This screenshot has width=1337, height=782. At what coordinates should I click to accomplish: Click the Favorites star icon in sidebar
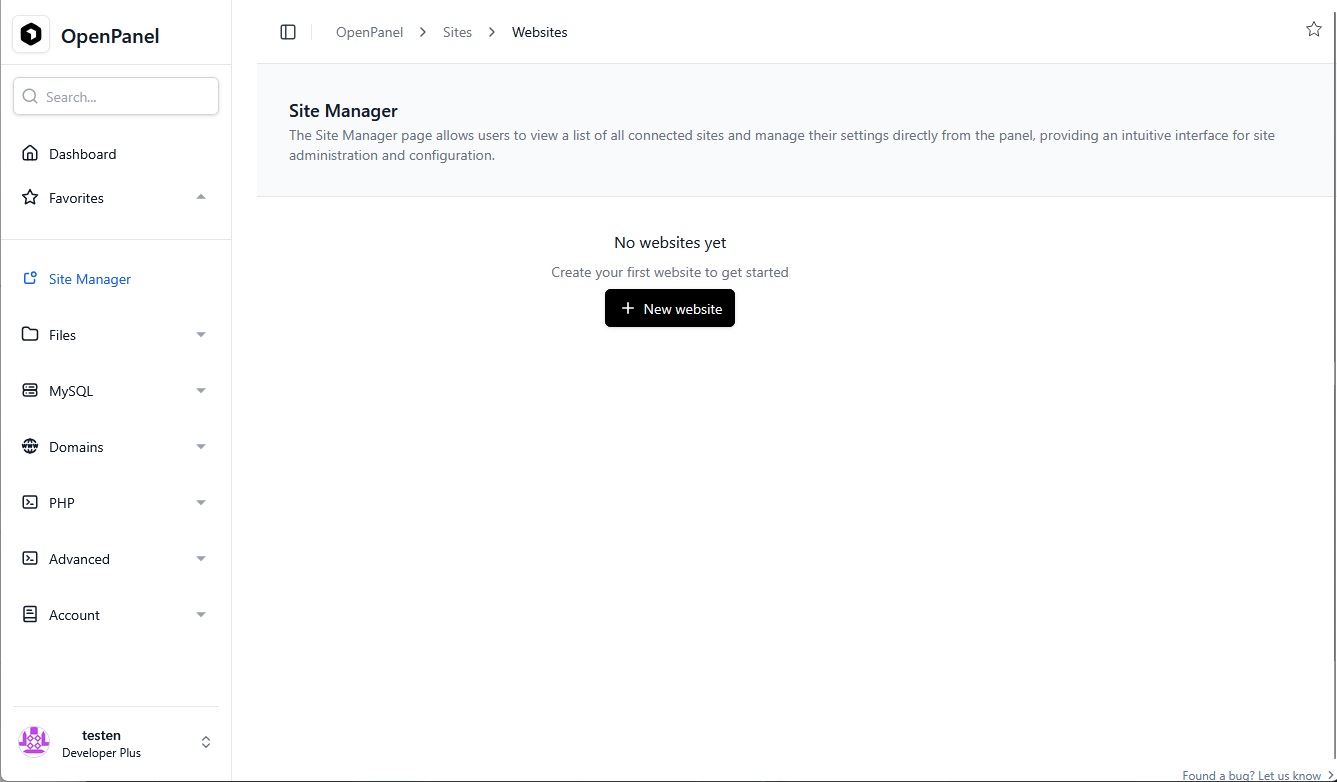tap(30, 198)
